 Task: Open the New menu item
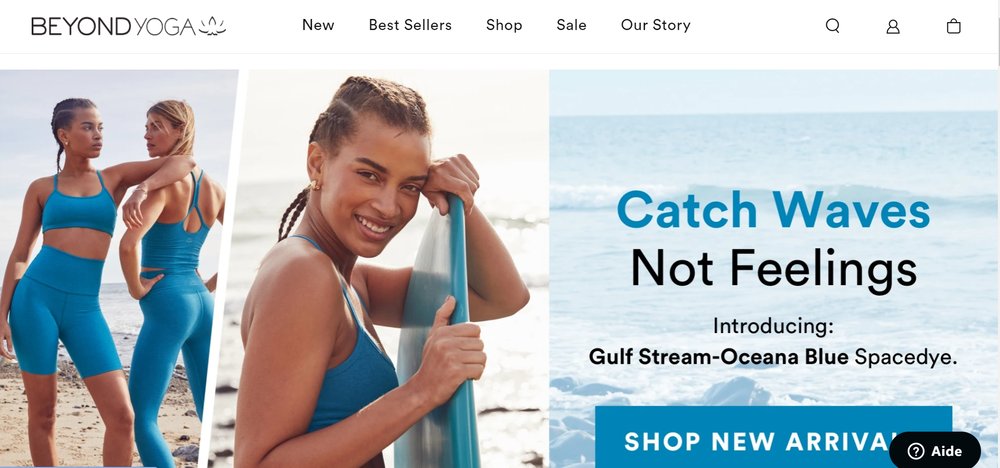coord(318,25)
